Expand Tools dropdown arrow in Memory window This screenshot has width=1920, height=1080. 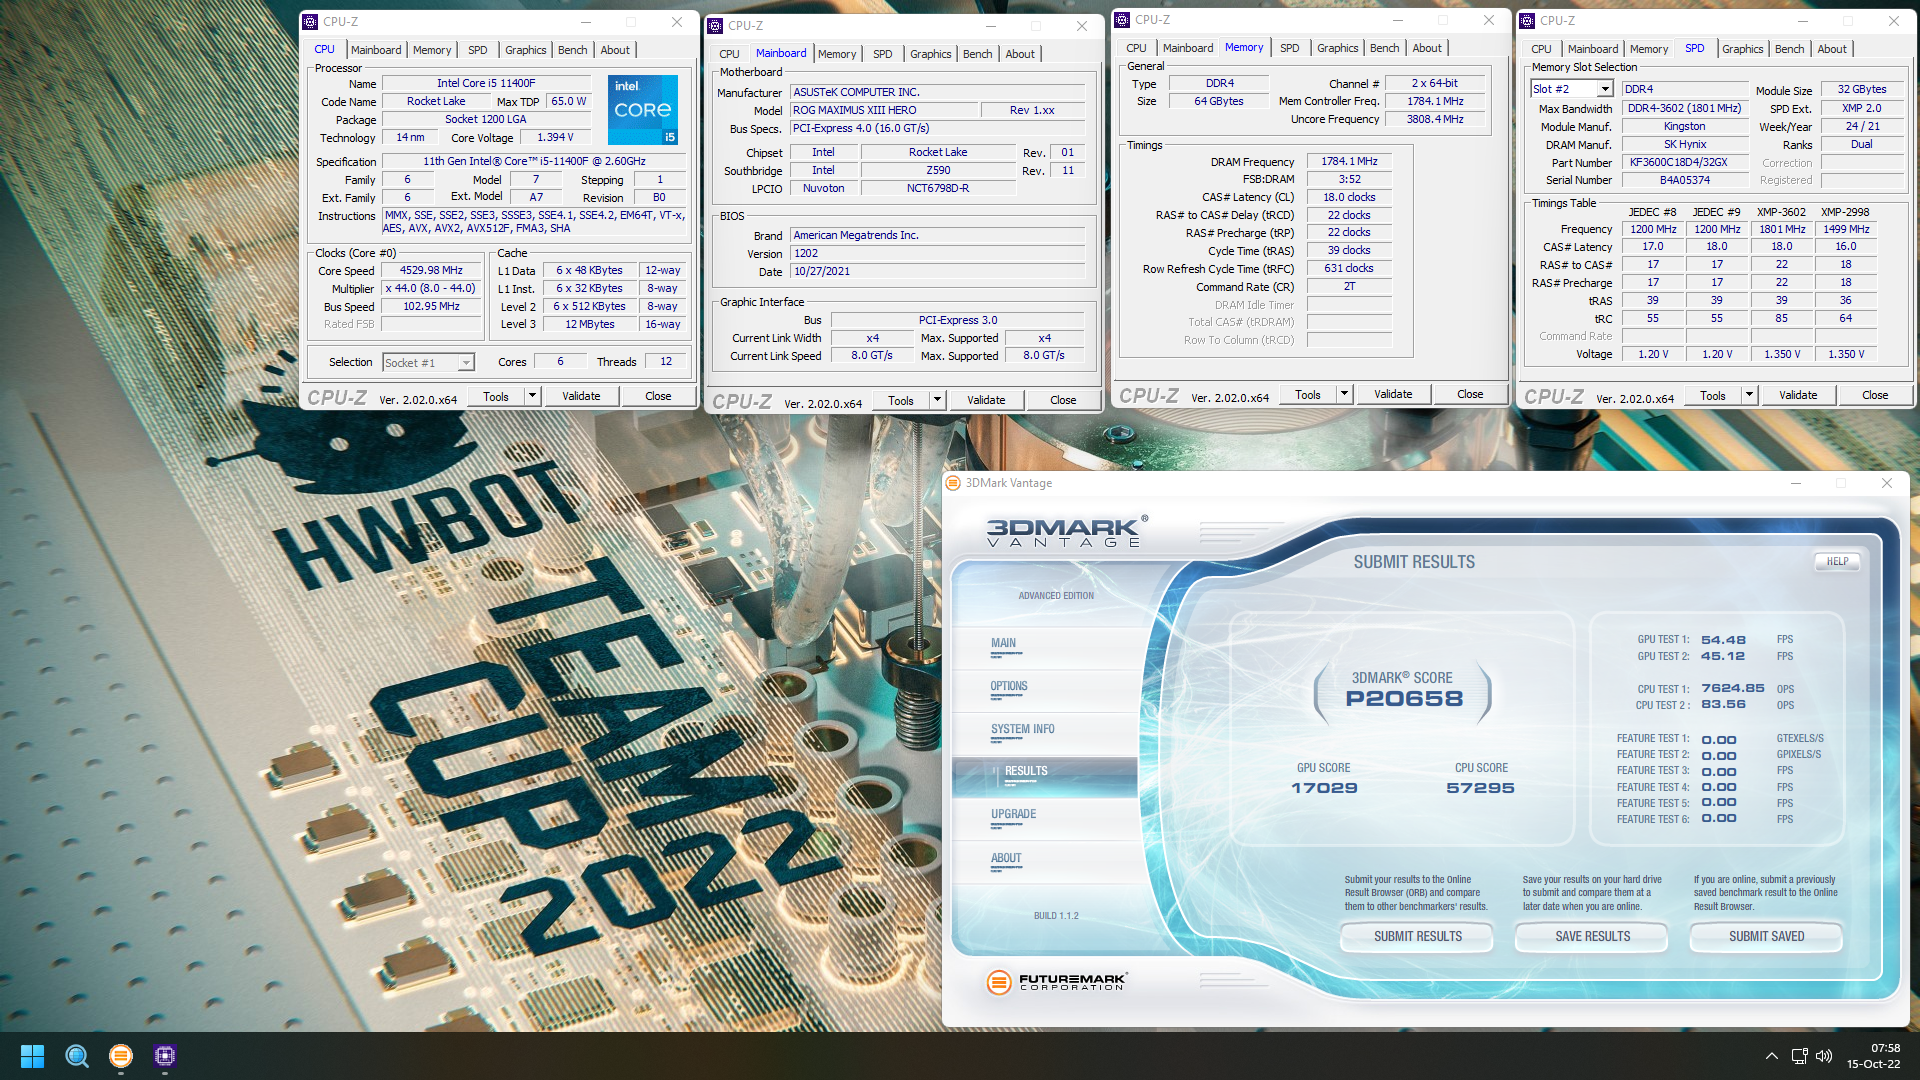pyautogui.click(x=1344, y=394)
